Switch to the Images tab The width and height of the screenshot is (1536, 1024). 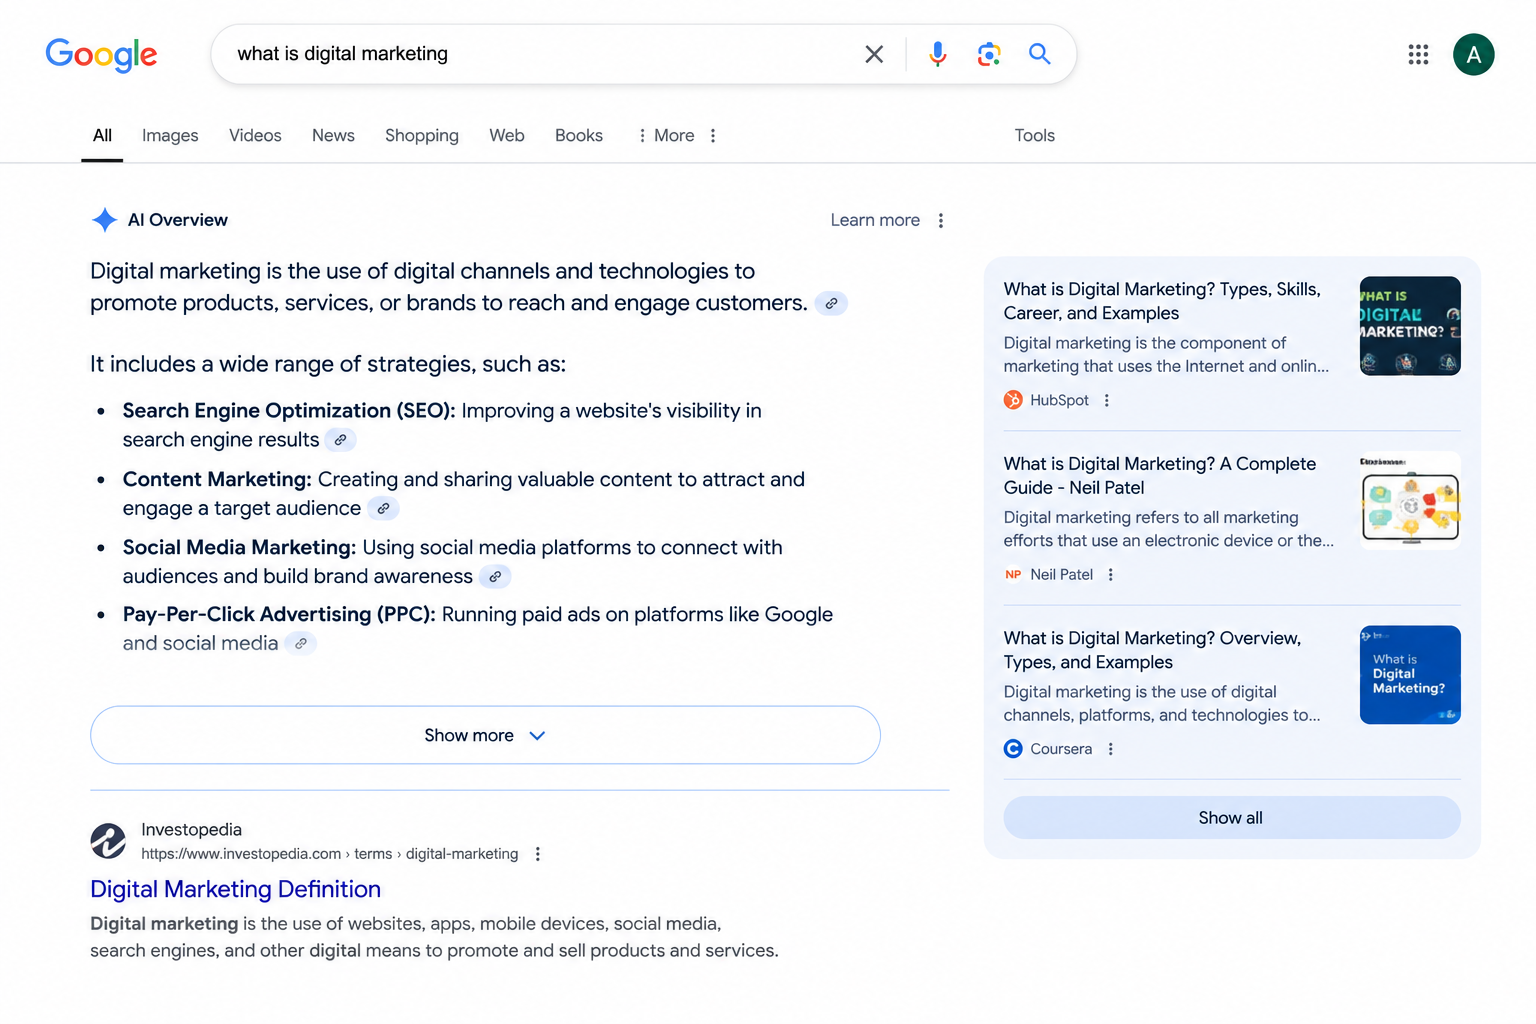pyautogui.click(x=170, y=136)
